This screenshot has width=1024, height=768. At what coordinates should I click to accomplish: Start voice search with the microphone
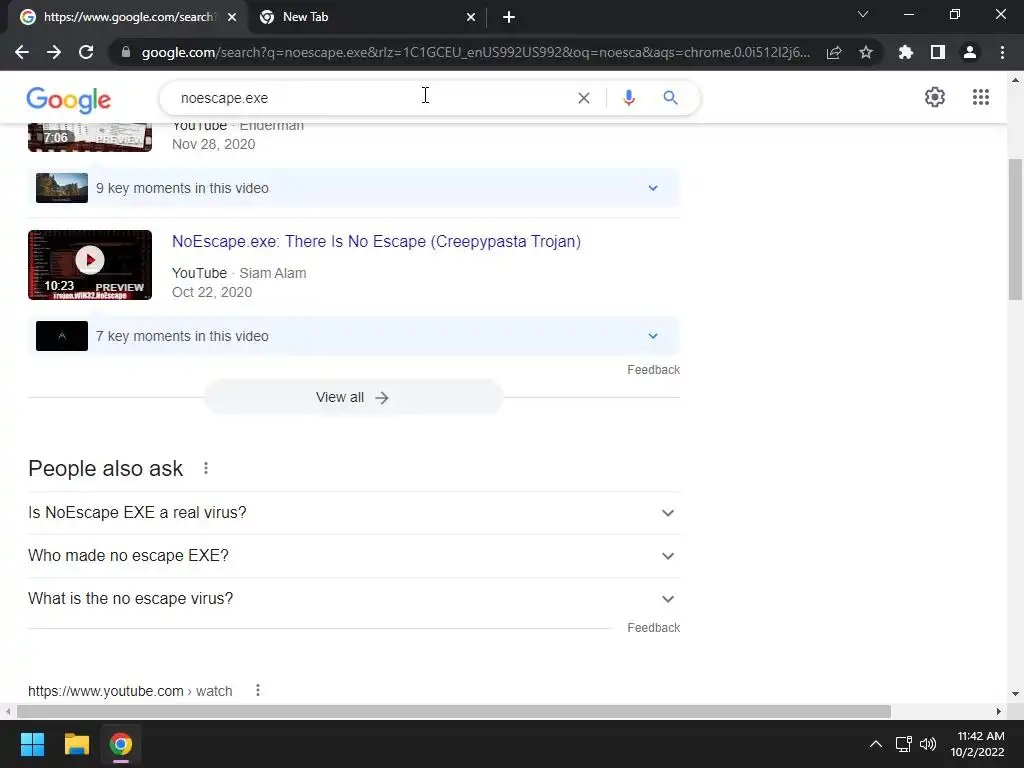(x=629, y=98)
